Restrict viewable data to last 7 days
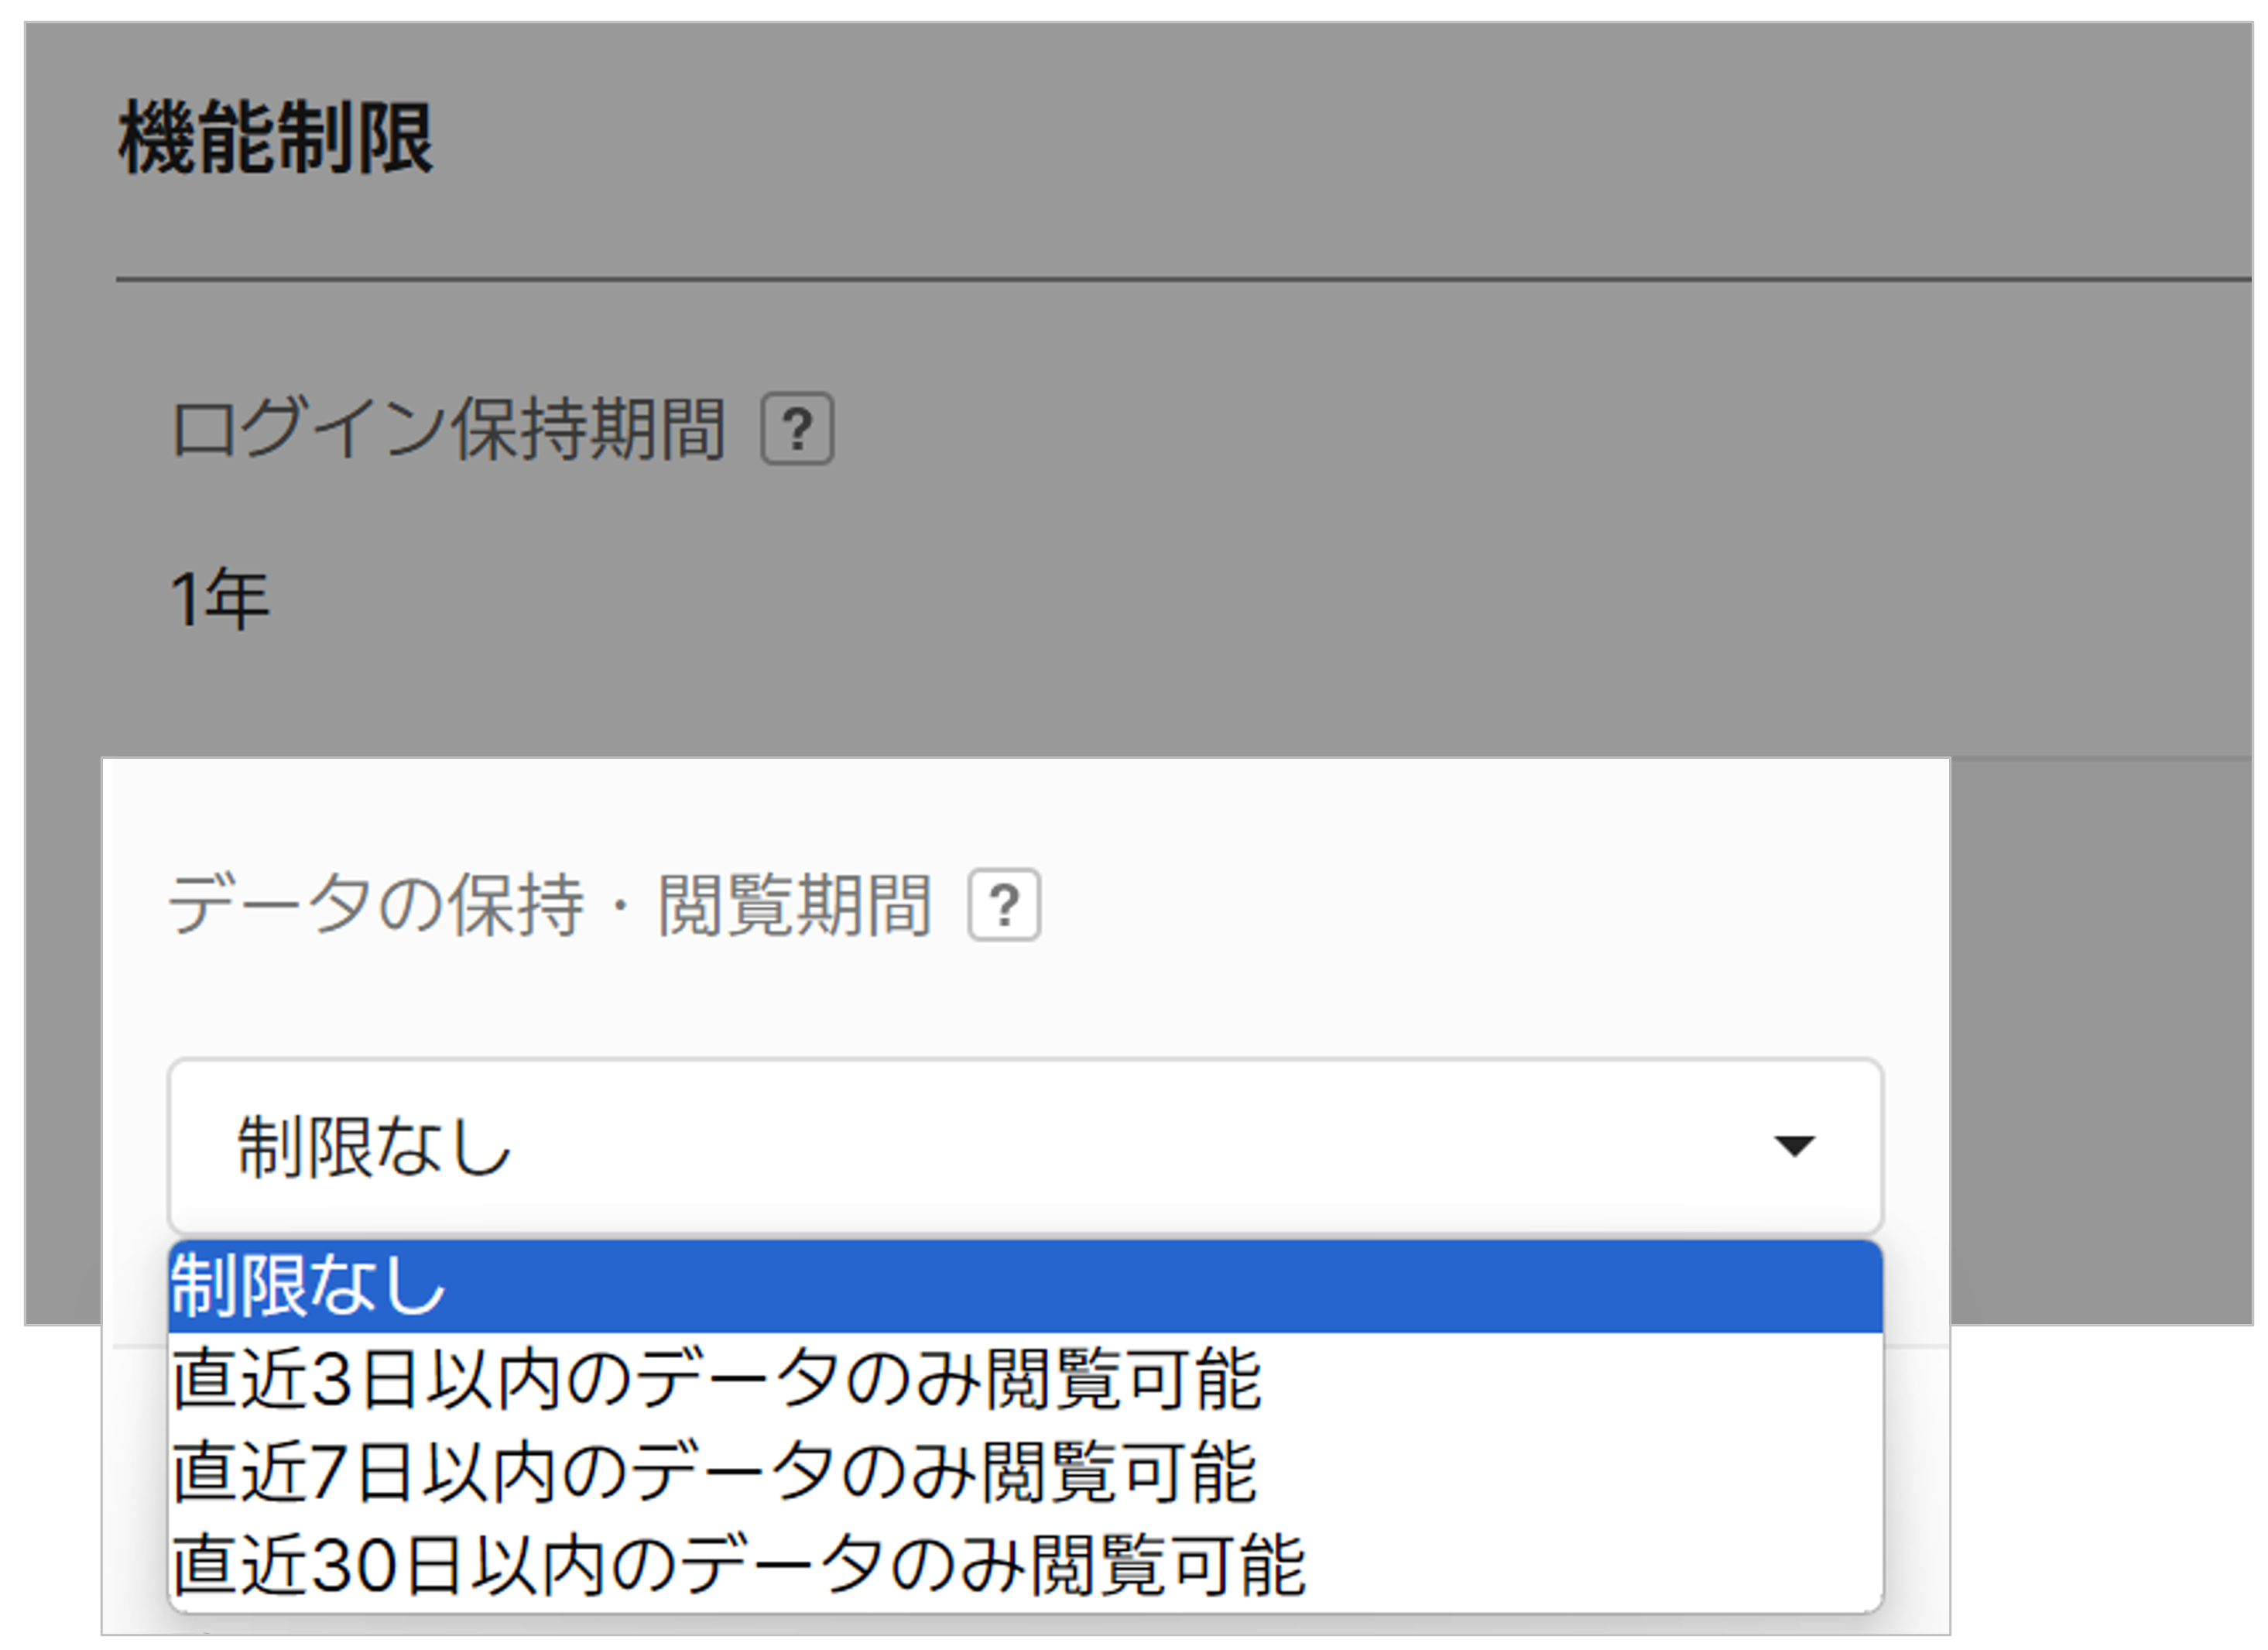This screenshot has width=2268, height=1650. pos(714,1472)
